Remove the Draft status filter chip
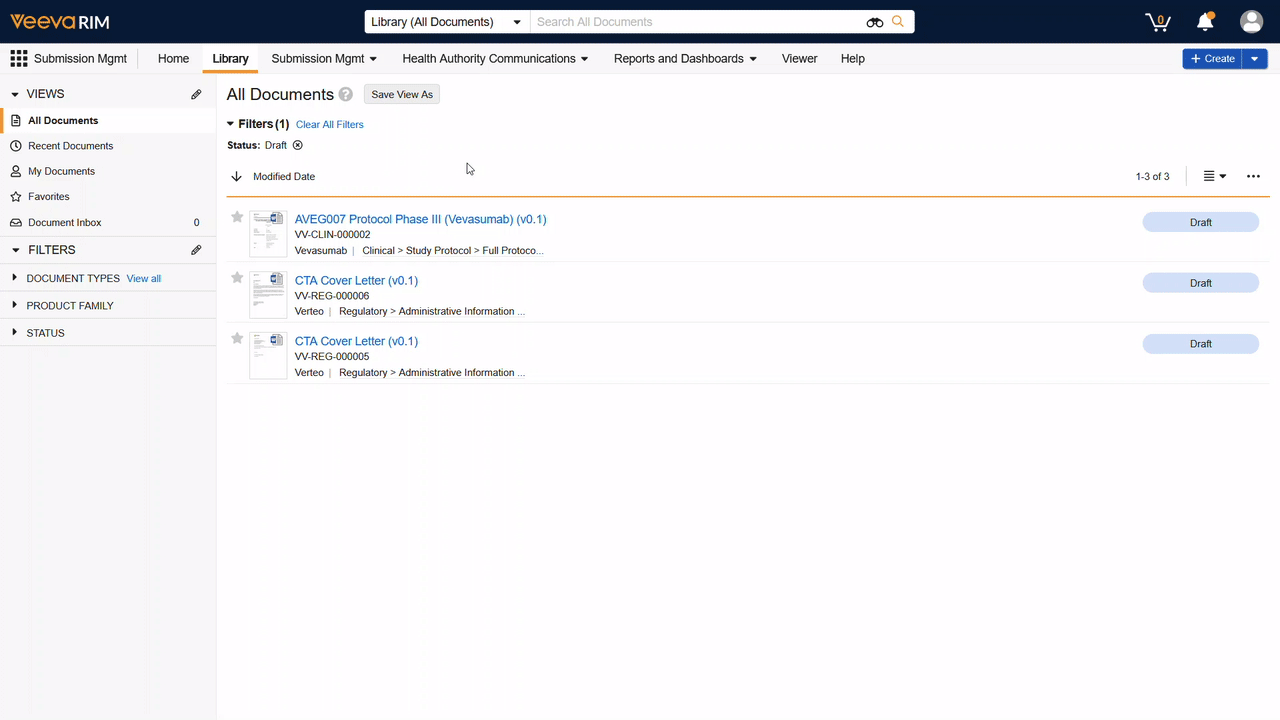Screen dimensions: 1280x720 [x=297, y=145]
